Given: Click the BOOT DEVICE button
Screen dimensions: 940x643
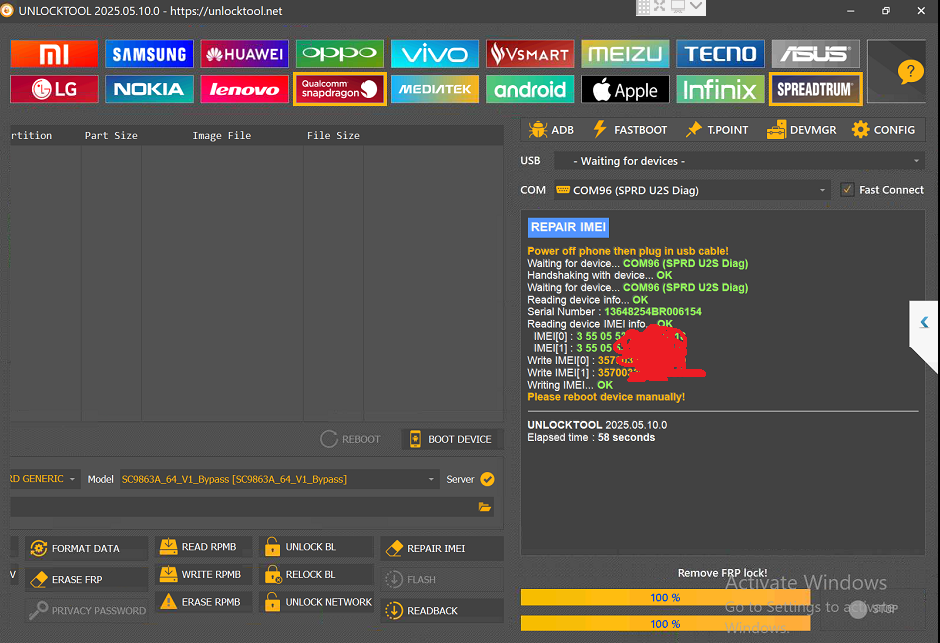Looking at the screenshot, I should click(x=451, y=439).
